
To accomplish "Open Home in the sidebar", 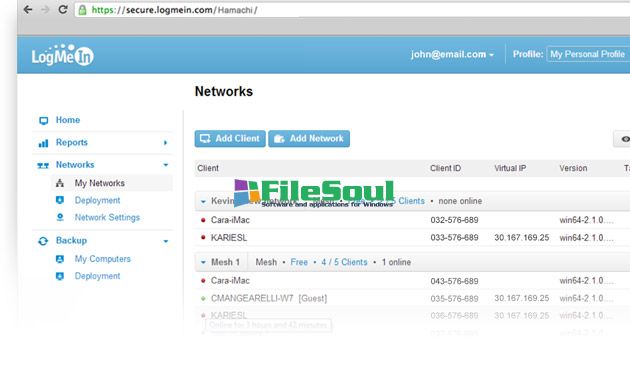I will [68, 120].
